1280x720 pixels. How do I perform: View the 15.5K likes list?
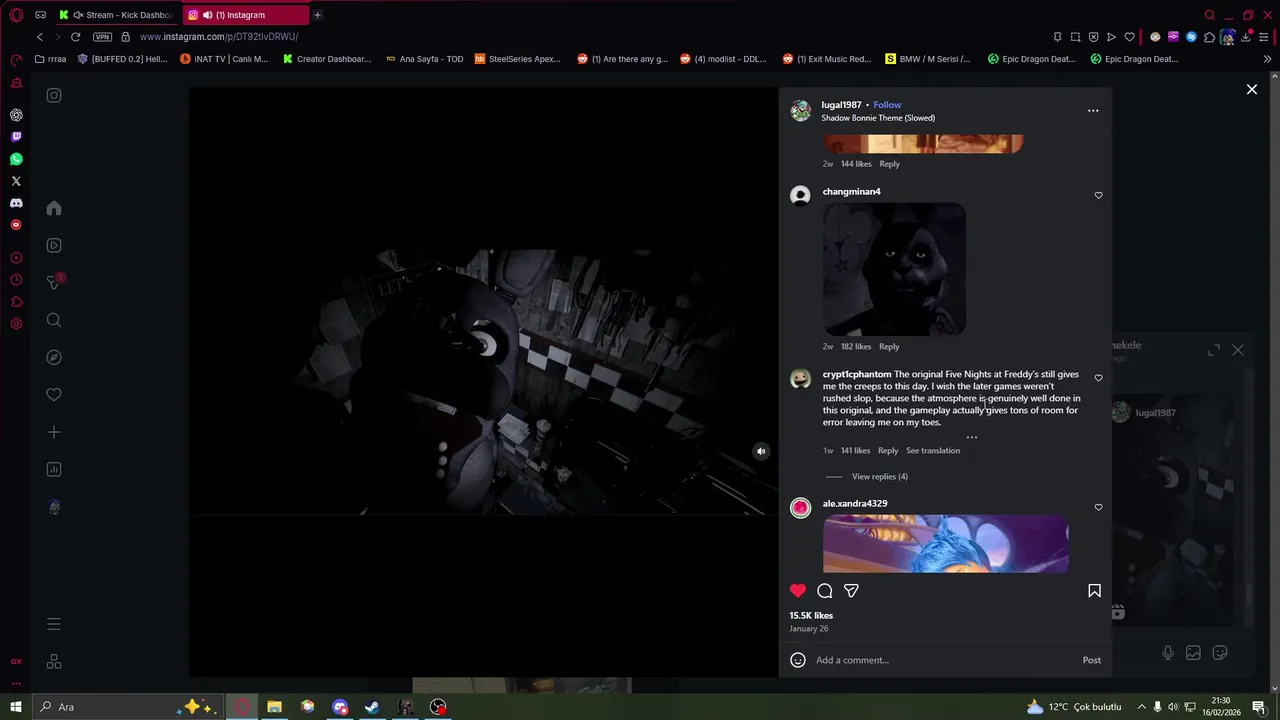(811, 615)
